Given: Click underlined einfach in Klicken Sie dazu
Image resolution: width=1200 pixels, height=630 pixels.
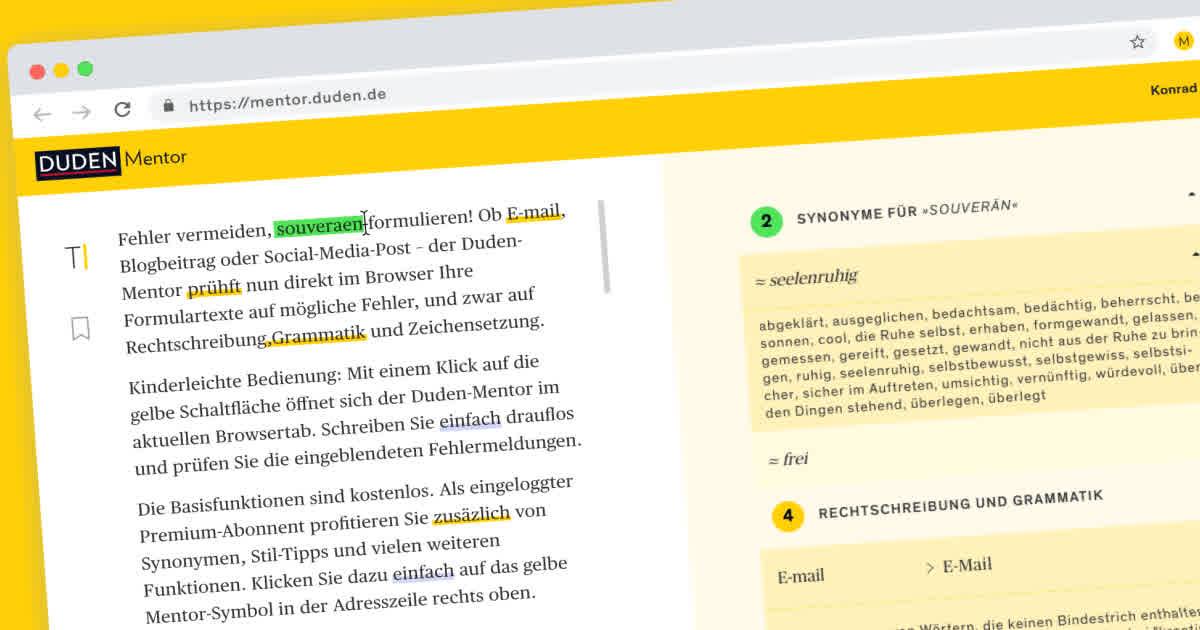Looking at the screenshot, I should 424,573.
